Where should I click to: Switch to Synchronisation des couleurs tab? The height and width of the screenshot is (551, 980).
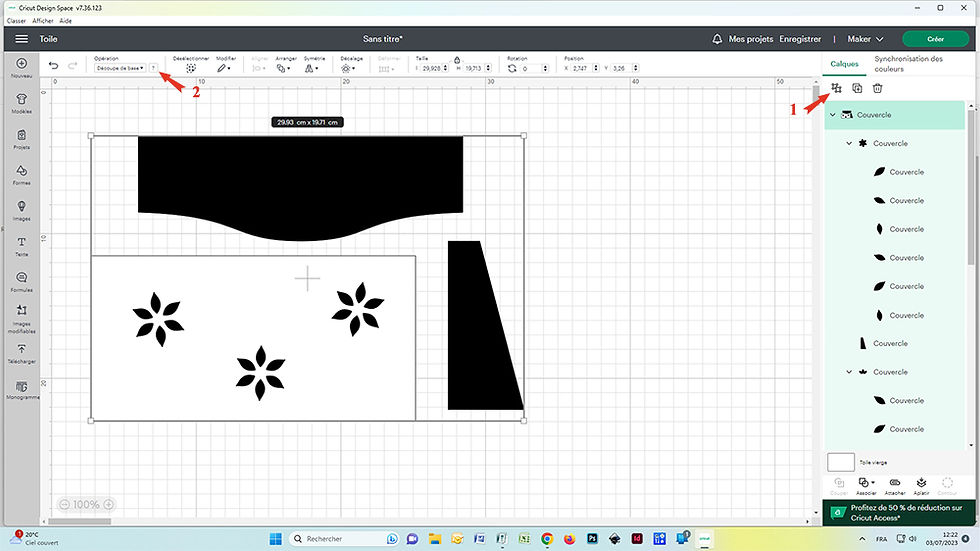(908, 64)
